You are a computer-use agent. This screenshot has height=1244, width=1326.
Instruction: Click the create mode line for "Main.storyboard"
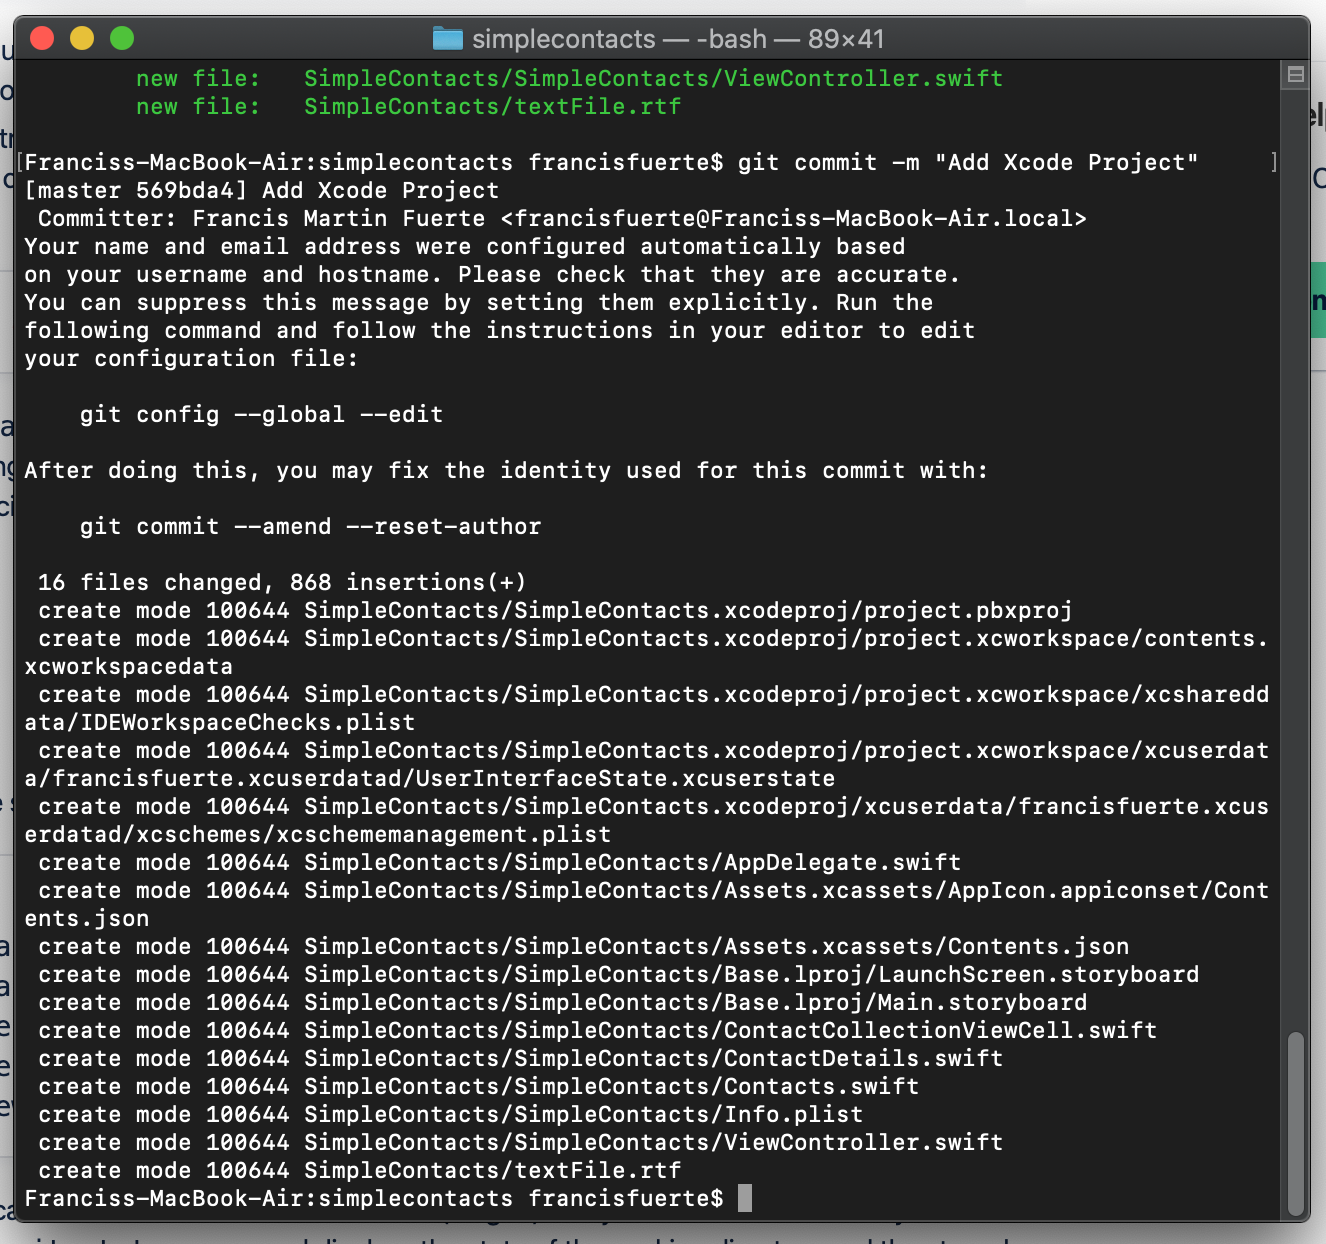tap(563, 1002)
